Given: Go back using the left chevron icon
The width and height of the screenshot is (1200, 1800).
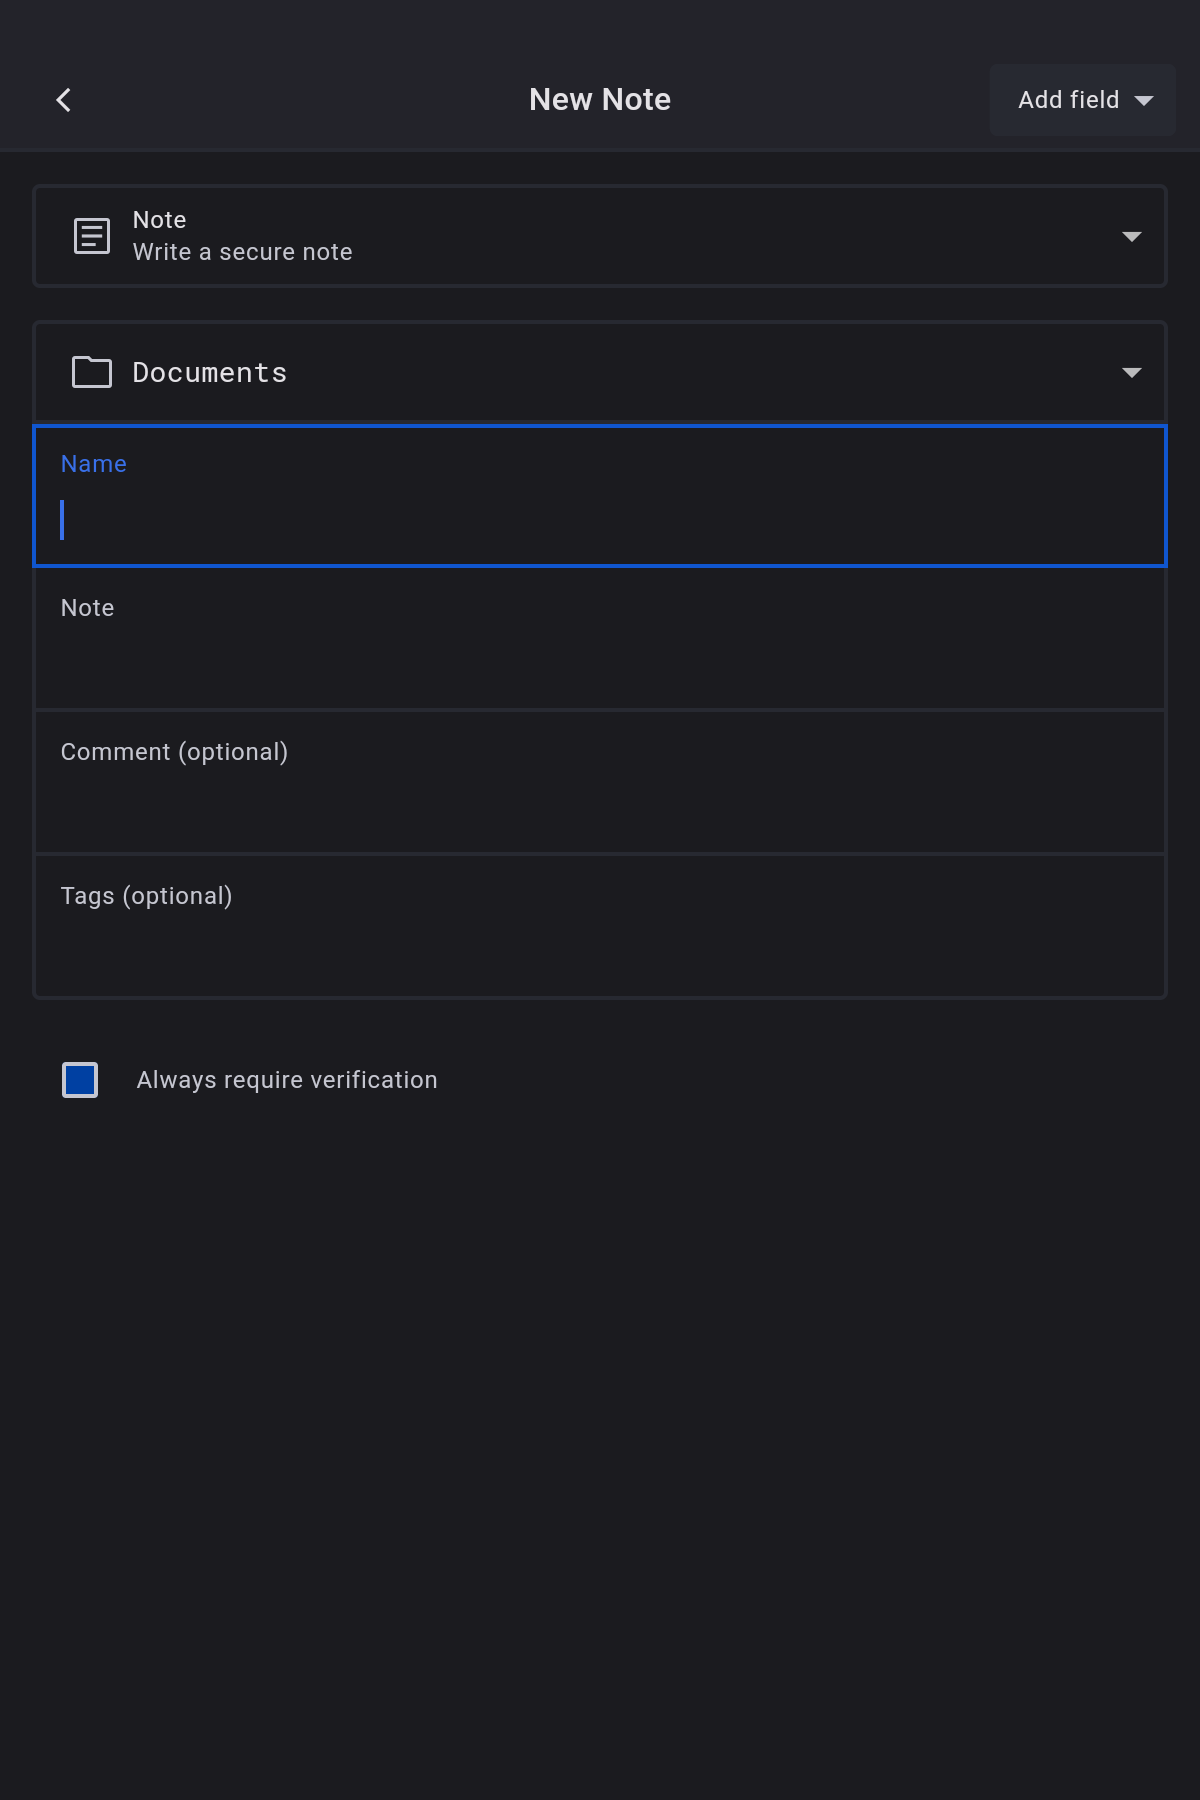Looking at the screenshot, I should [64, 100].
